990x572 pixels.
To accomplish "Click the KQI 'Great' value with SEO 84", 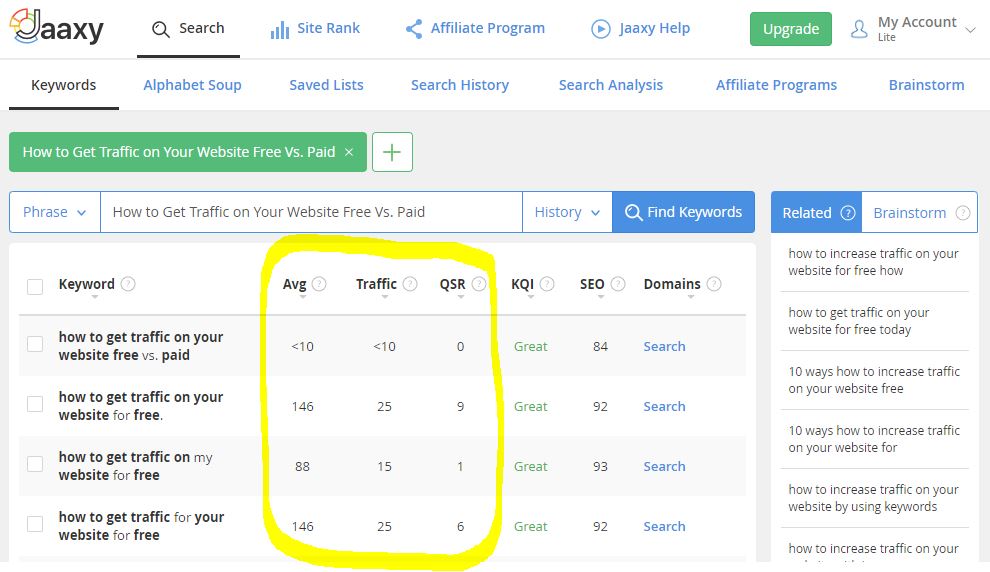I will 530,347.
